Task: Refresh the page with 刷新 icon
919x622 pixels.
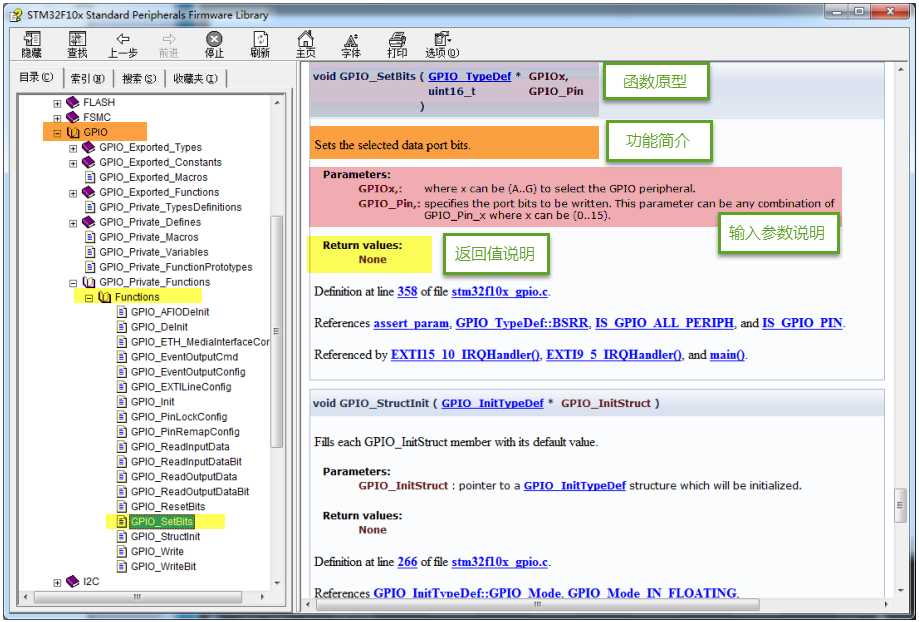Action: pos(260,45)
